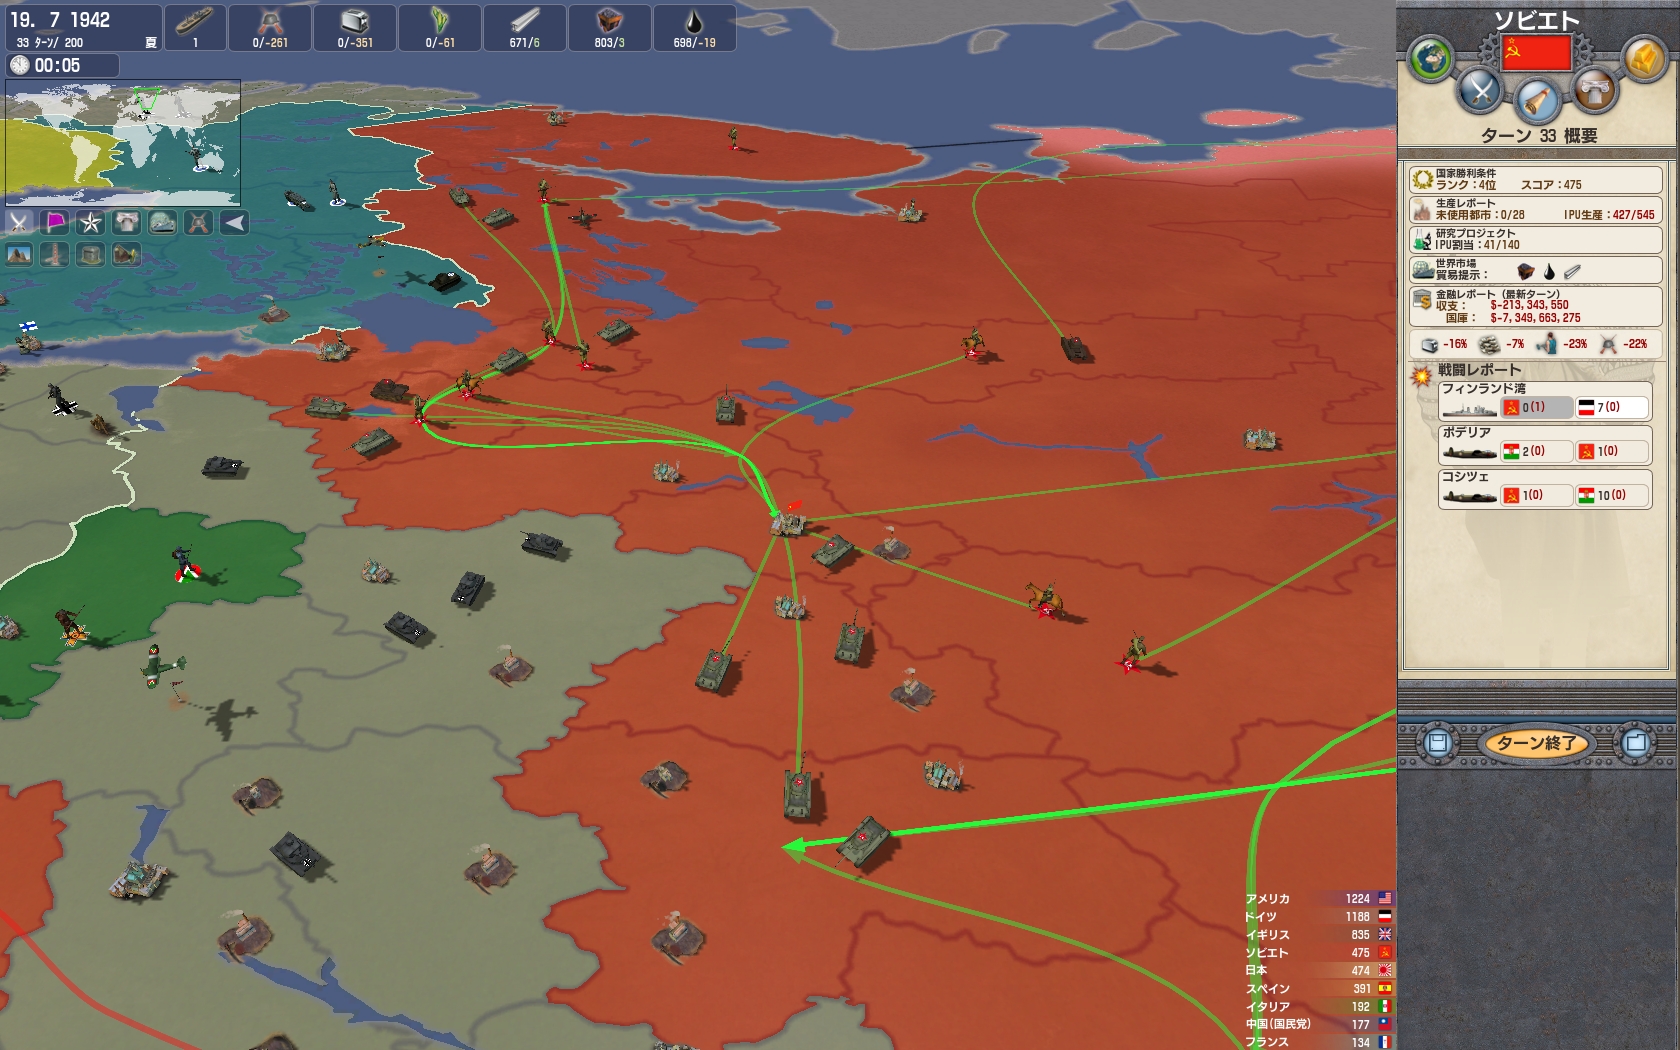Click the manpower helmet resource box
1680x1050 pixels.
(x=270, y=27)
